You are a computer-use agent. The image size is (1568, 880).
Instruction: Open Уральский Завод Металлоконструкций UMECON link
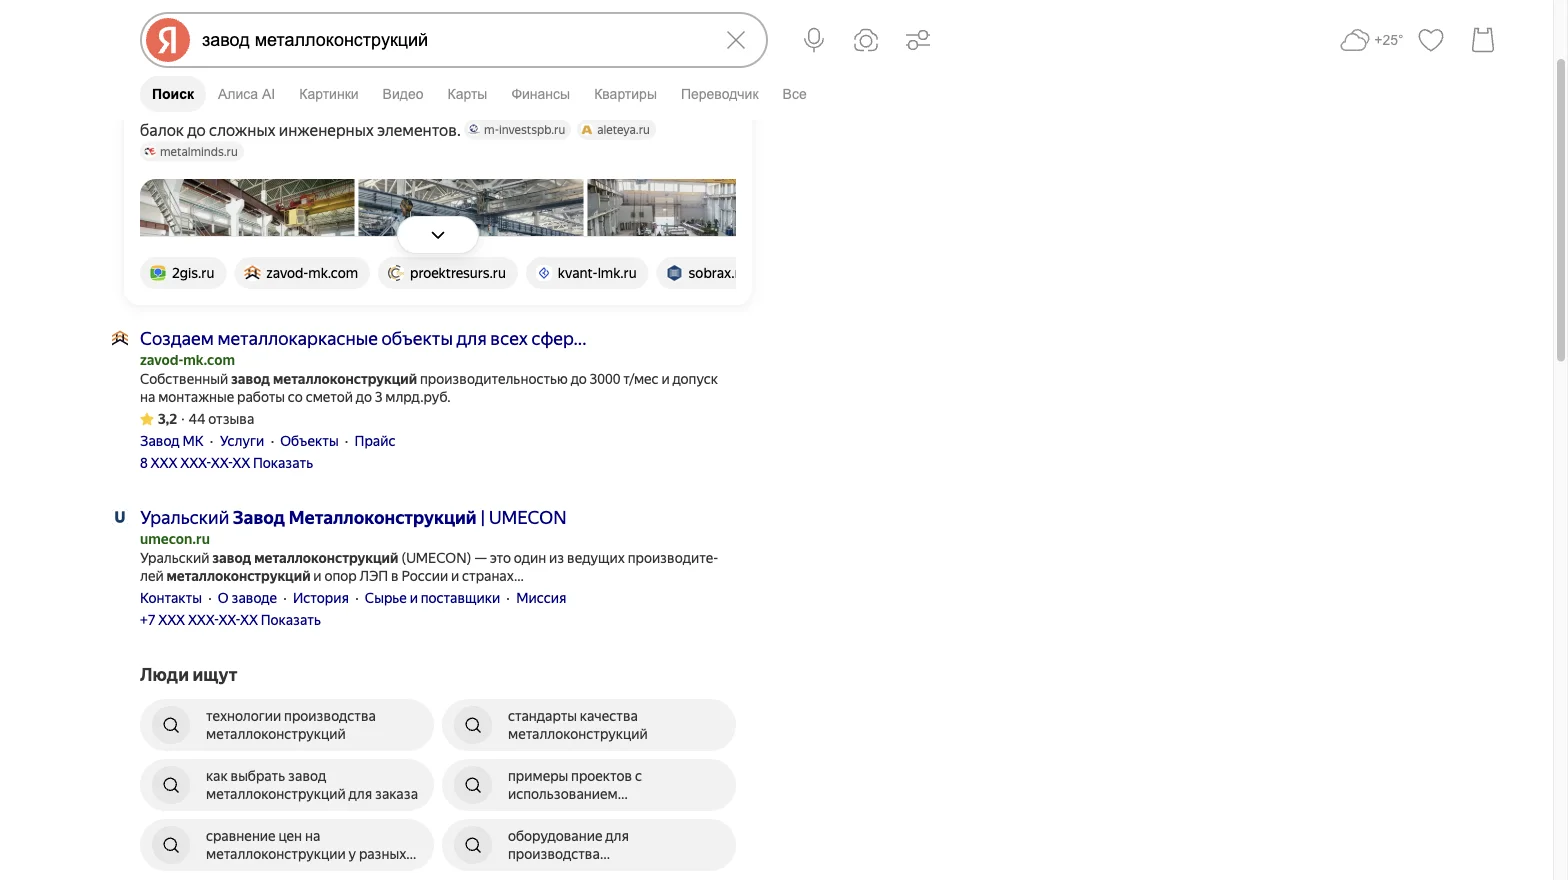tap(353, 518)
